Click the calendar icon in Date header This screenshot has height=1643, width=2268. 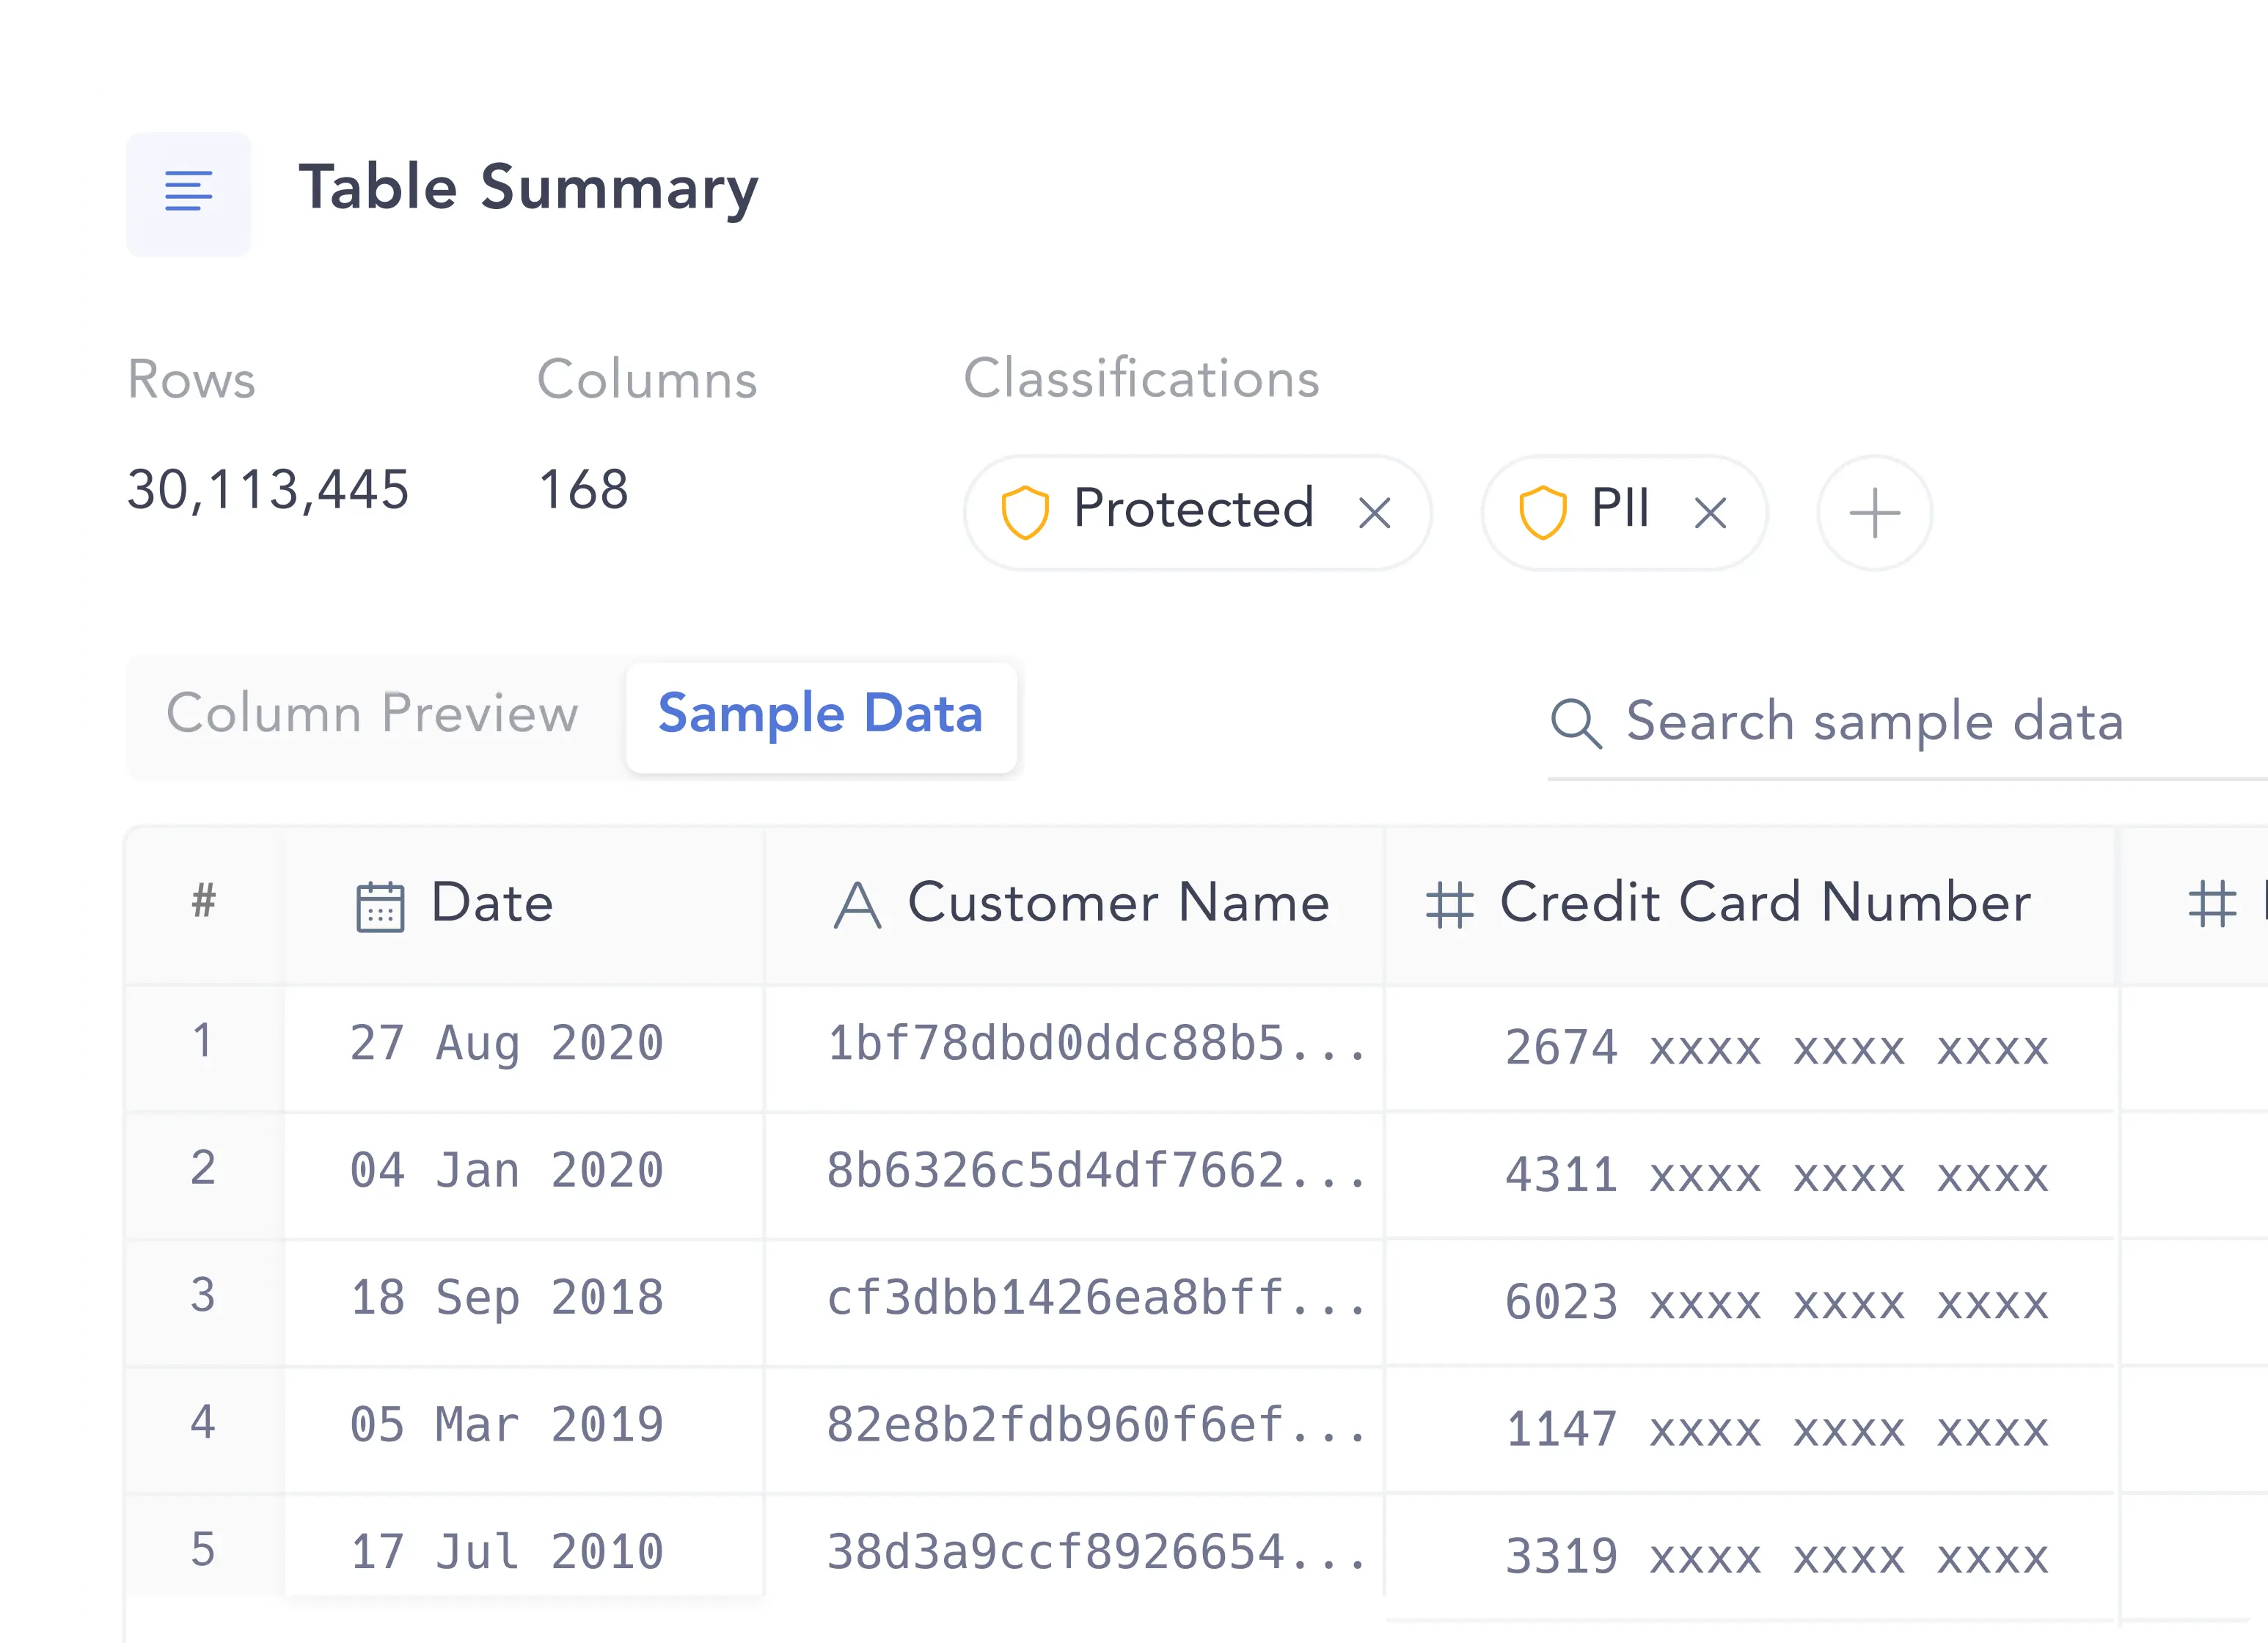pyautogui.click(x=380, y=906)
